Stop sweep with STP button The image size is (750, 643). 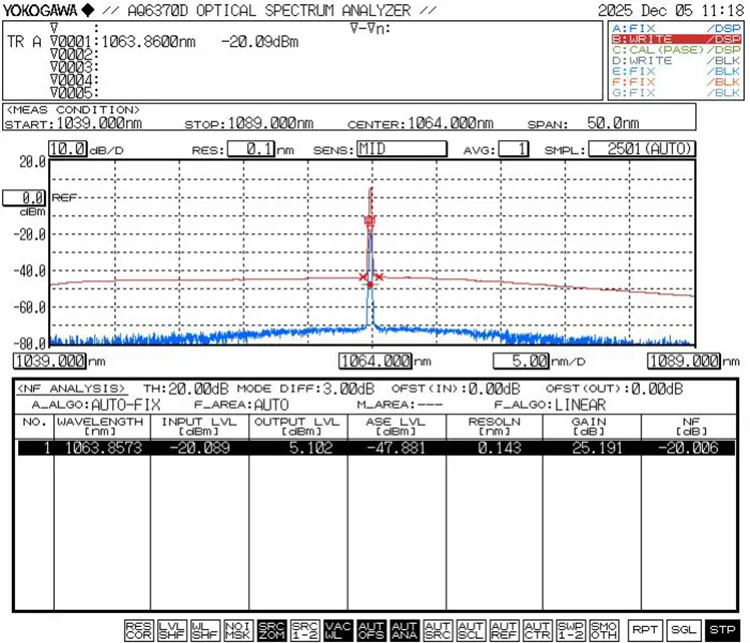(x=723, y=630)
